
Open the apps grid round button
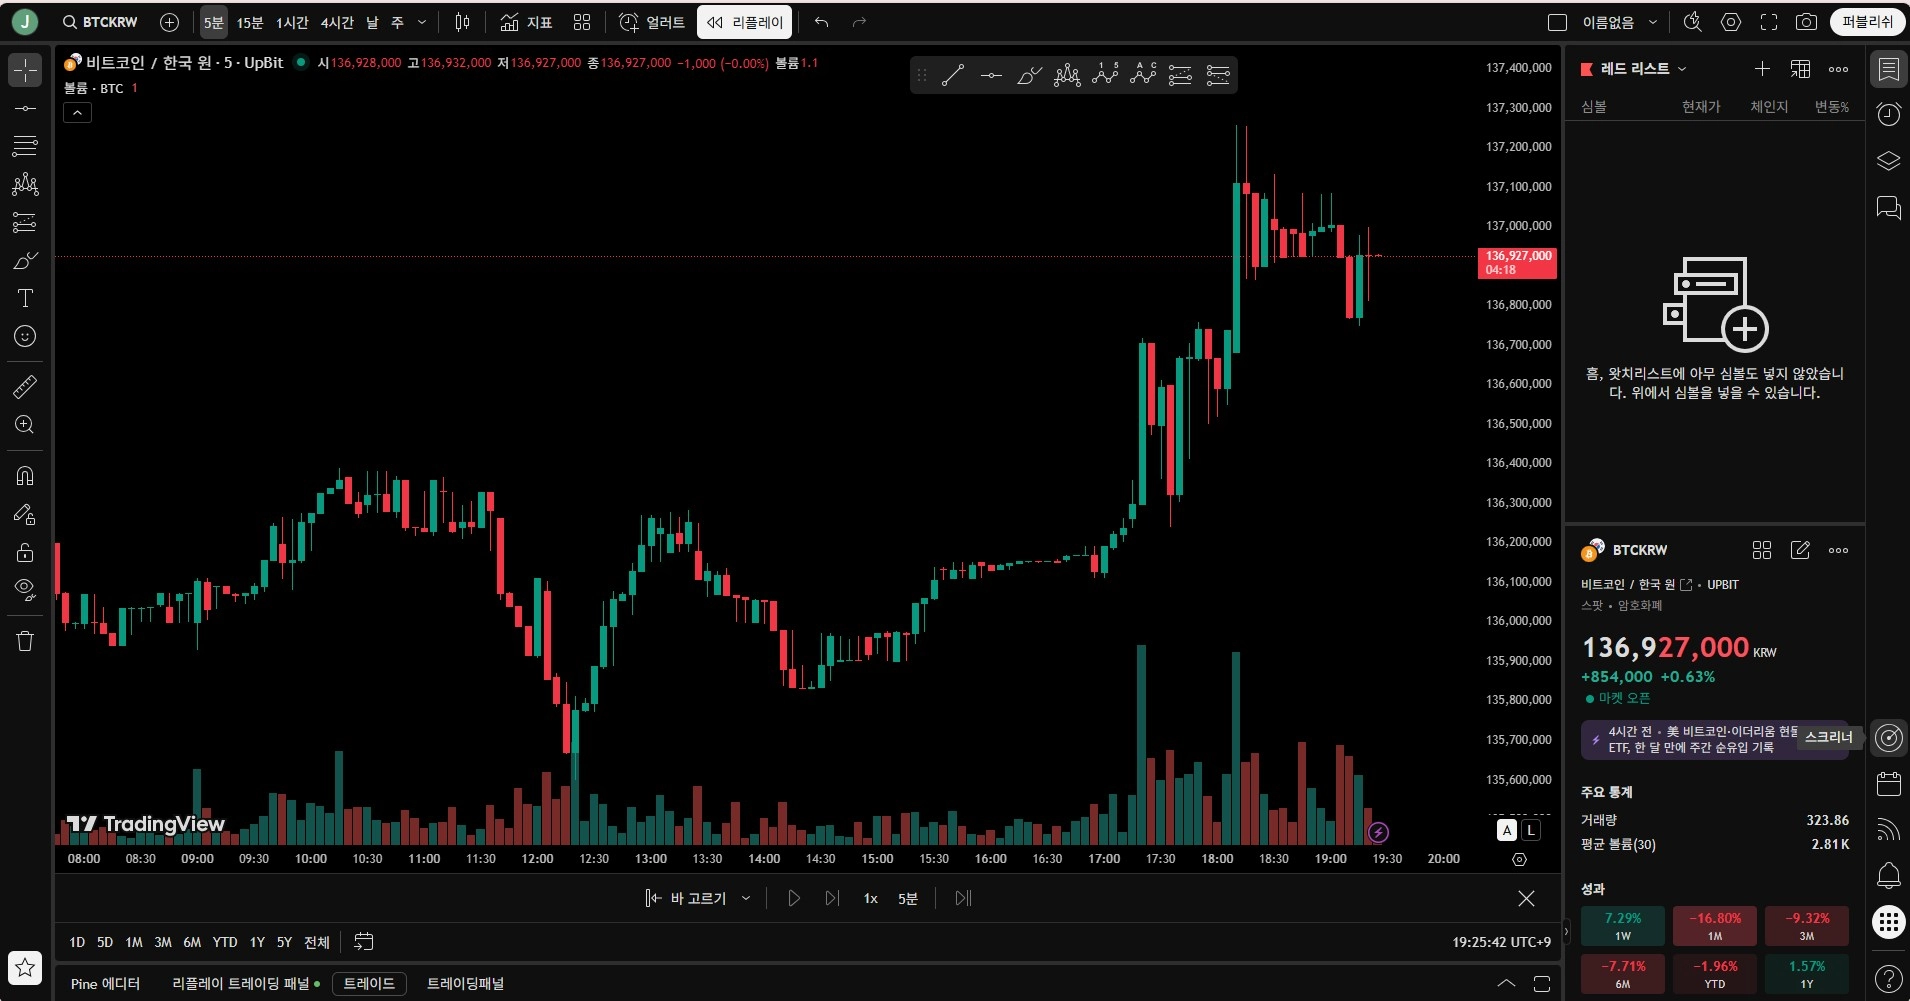coord(1888,922)
